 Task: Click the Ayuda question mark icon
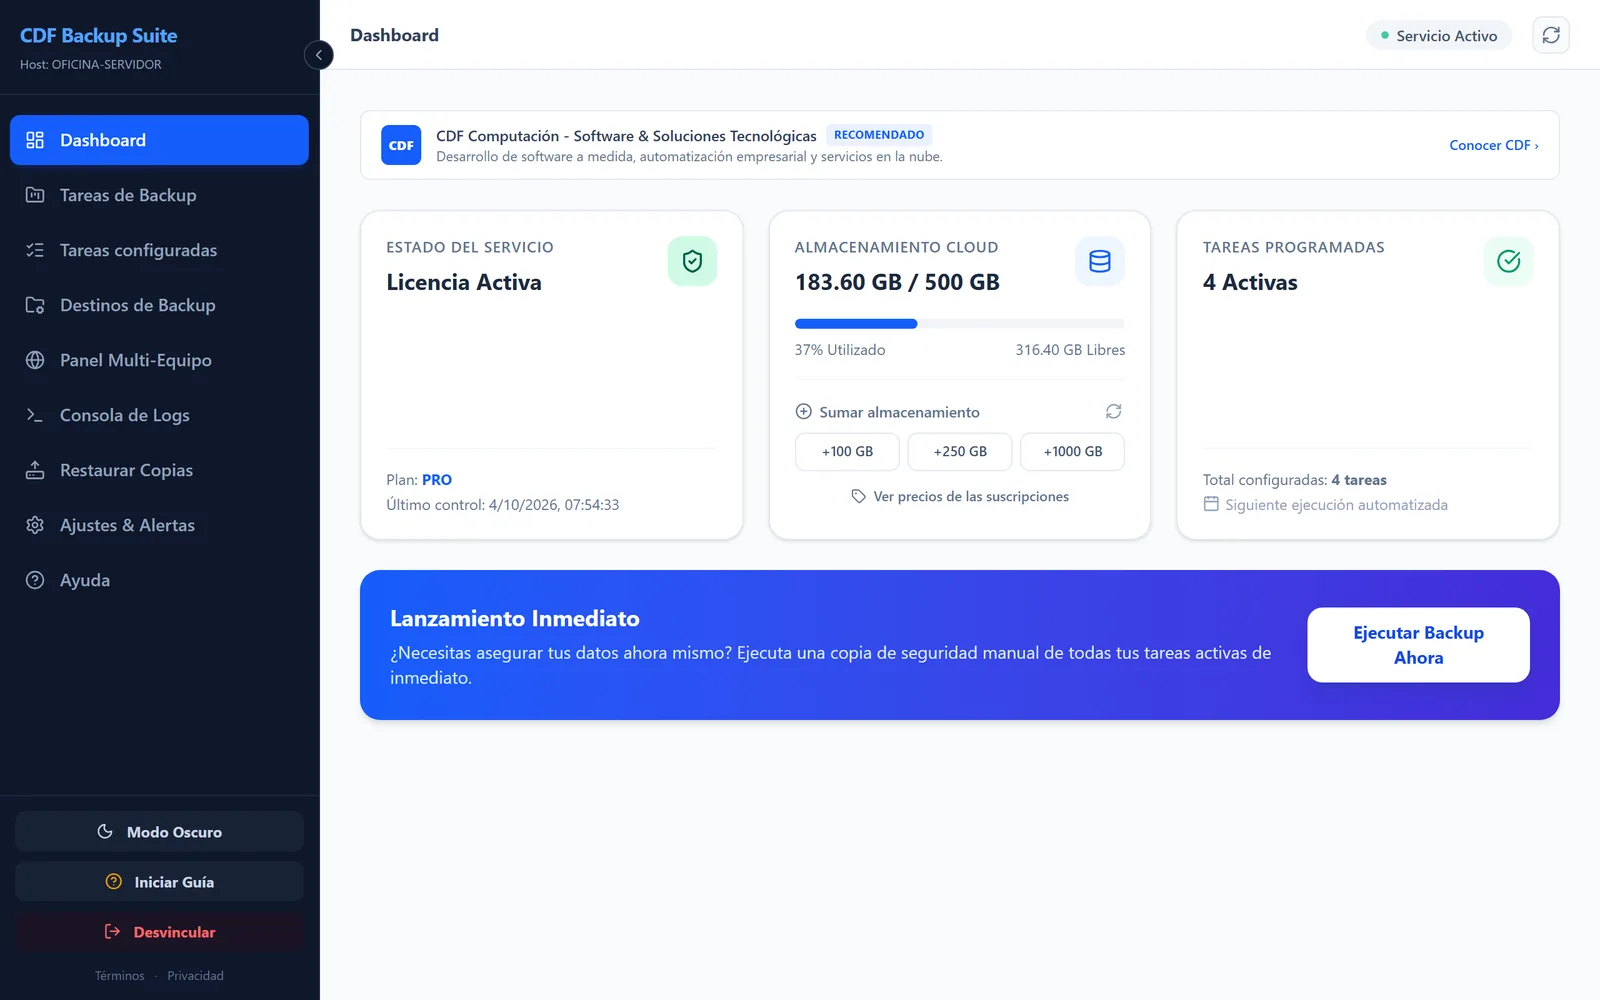tap(35, 580)
